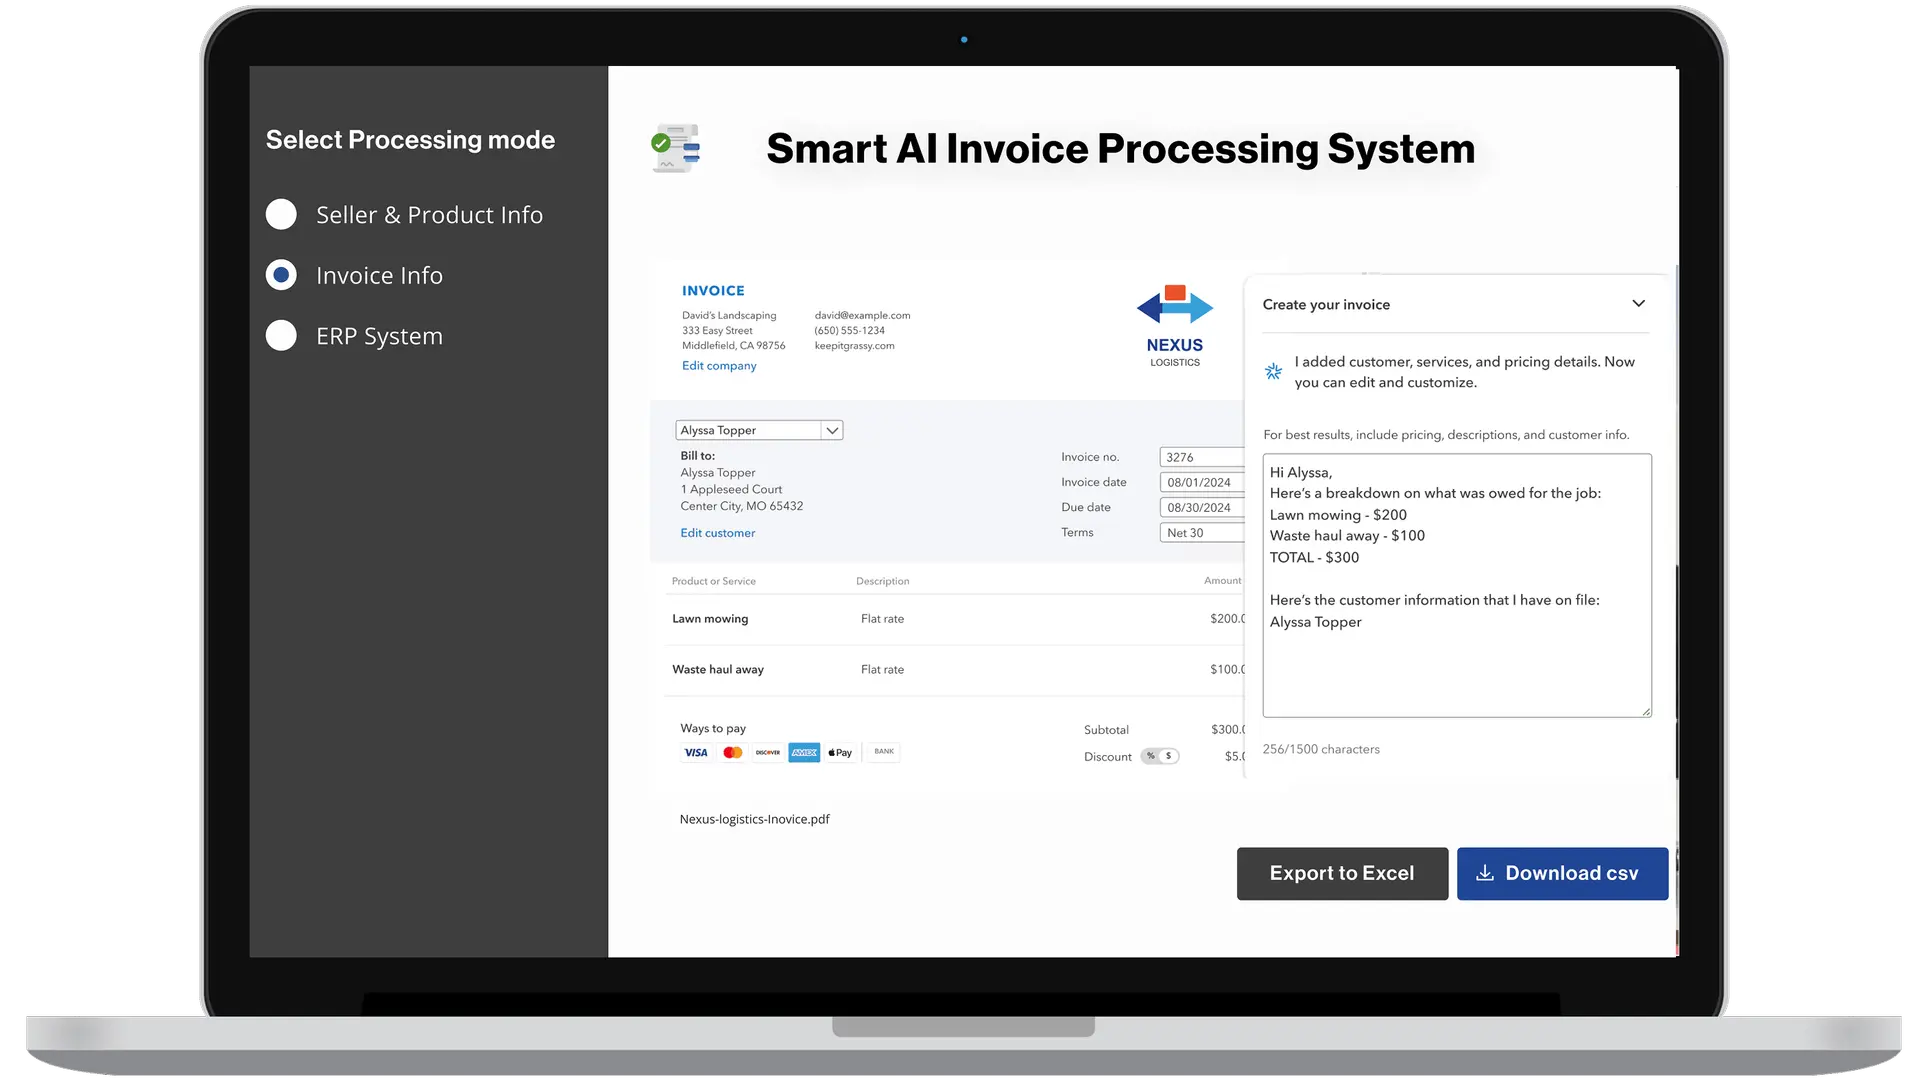Open the Terms Net 30 field
The height and width of the screenshot is (1092, 1920).
1201,533
